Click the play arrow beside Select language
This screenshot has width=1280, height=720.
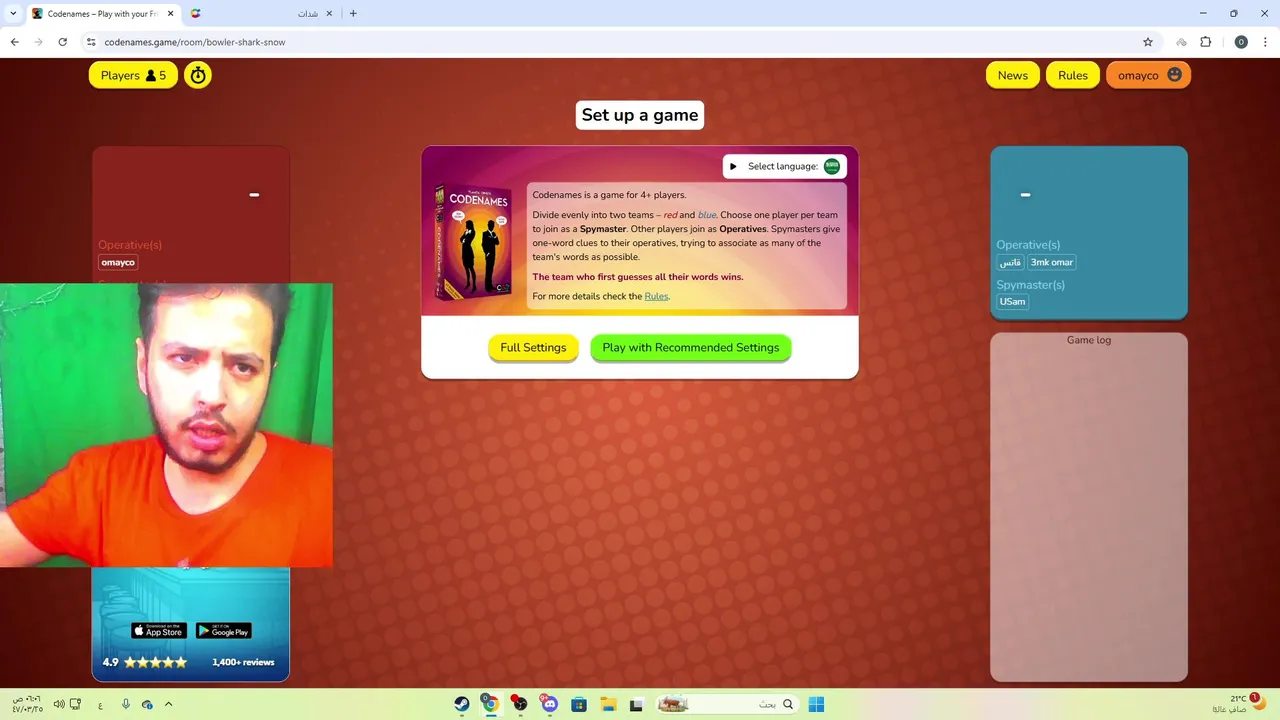[733, 166]
